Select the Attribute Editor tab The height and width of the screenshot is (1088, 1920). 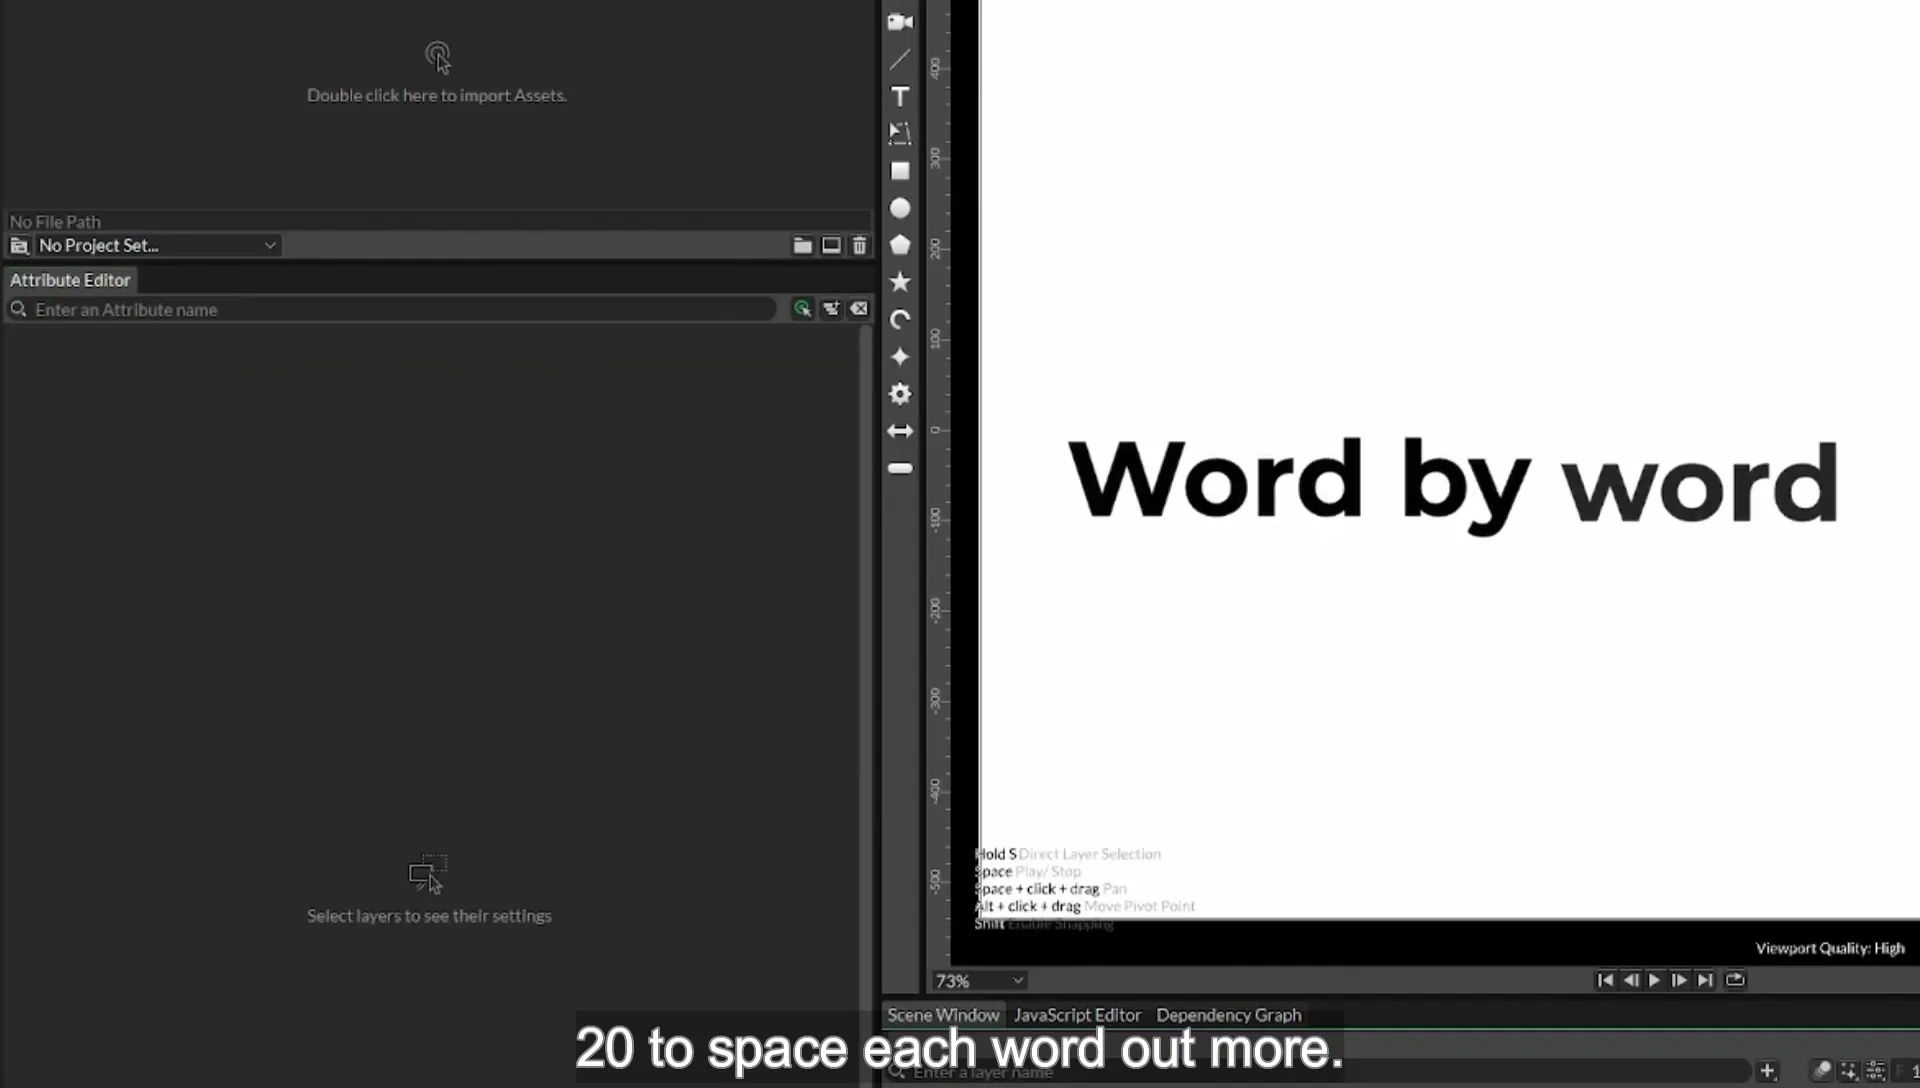pos(70,280)
